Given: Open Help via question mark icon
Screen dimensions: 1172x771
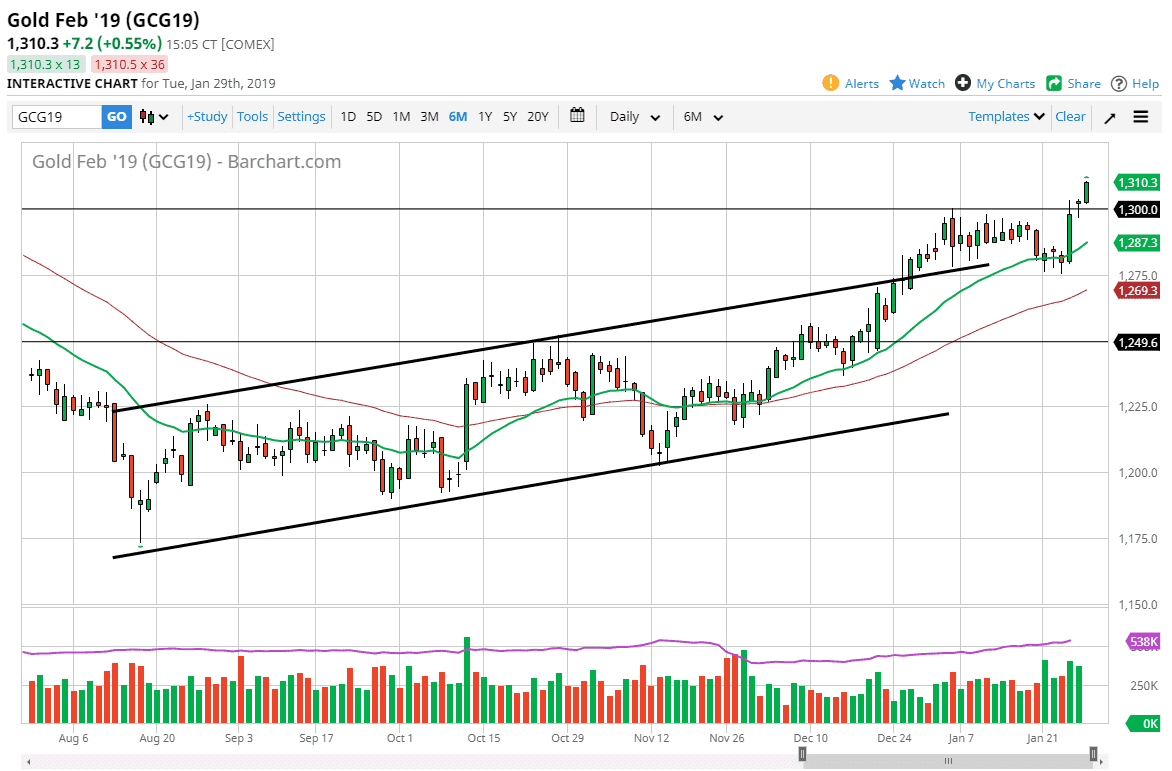Looking at the screenshot, I should coord(1119,83).
